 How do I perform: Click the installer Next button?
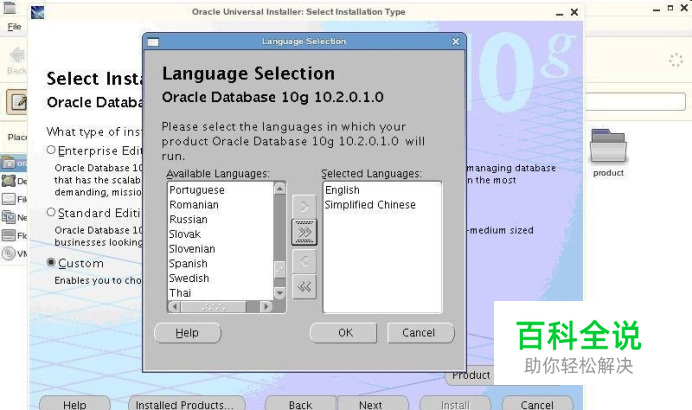pos(372,403)
